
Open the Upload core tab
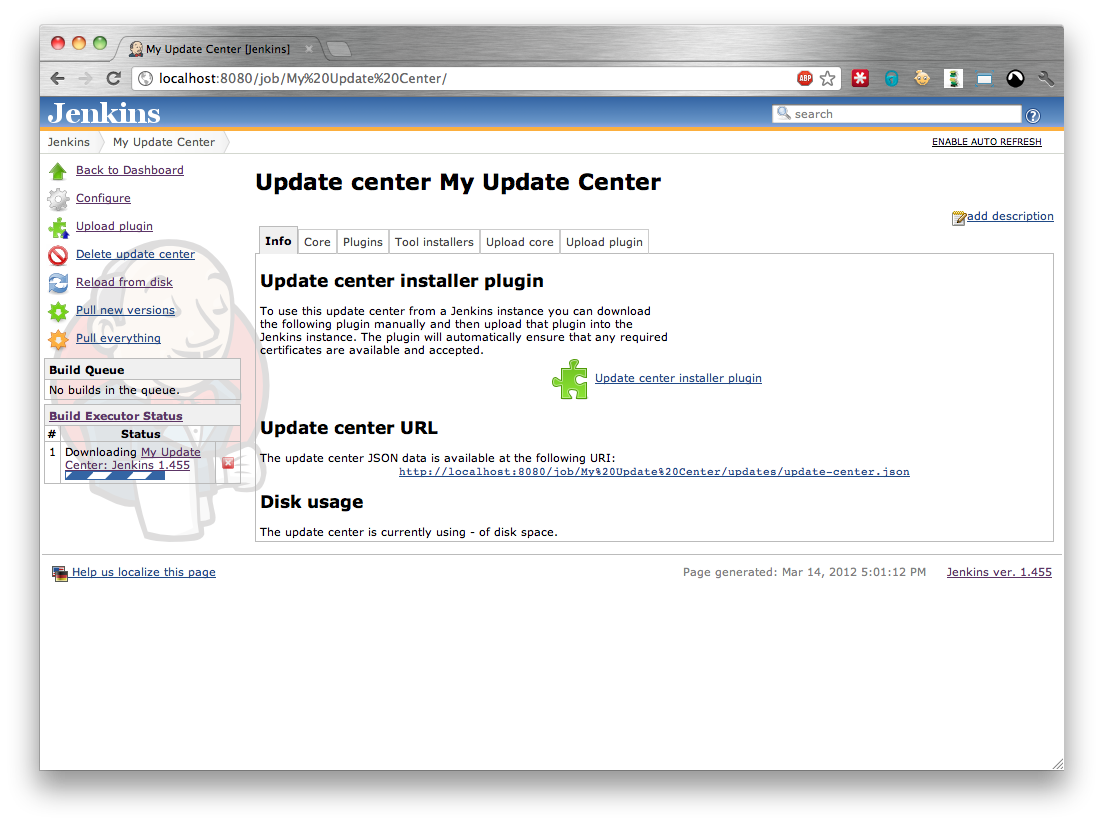point(520,241)
